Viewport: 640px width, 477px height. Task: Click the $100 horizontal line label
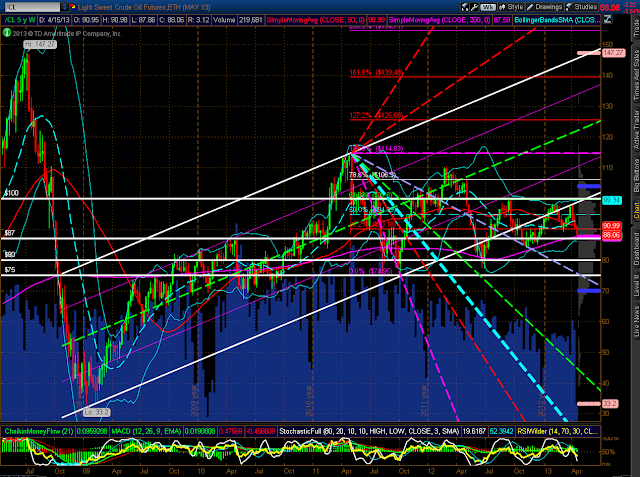(x=11, y=193)
